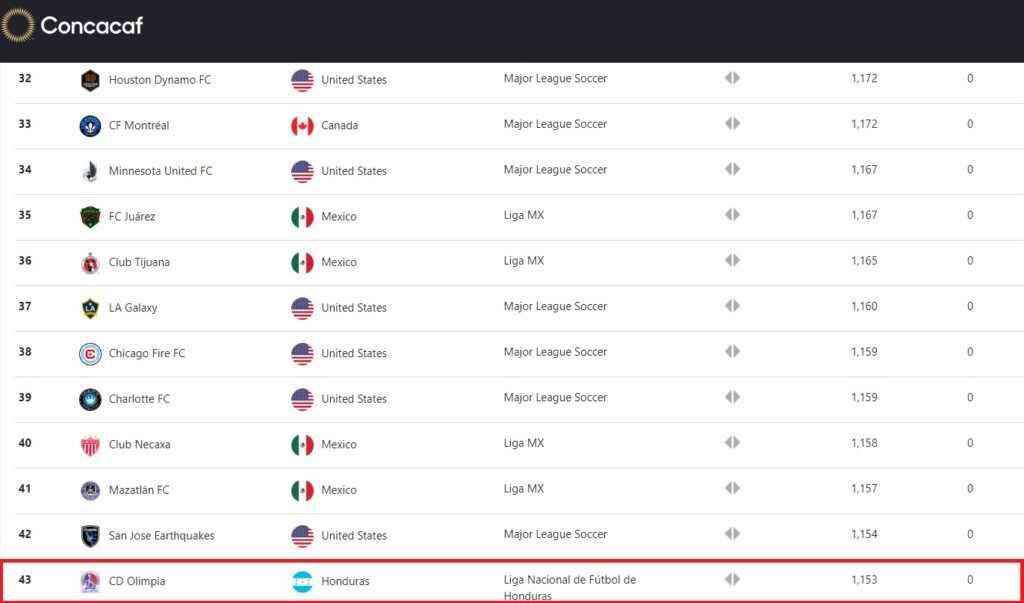The image size is (1024, 603).
Task: Click the Canada flag in CF Montréal row
Action: pos(302,126)
